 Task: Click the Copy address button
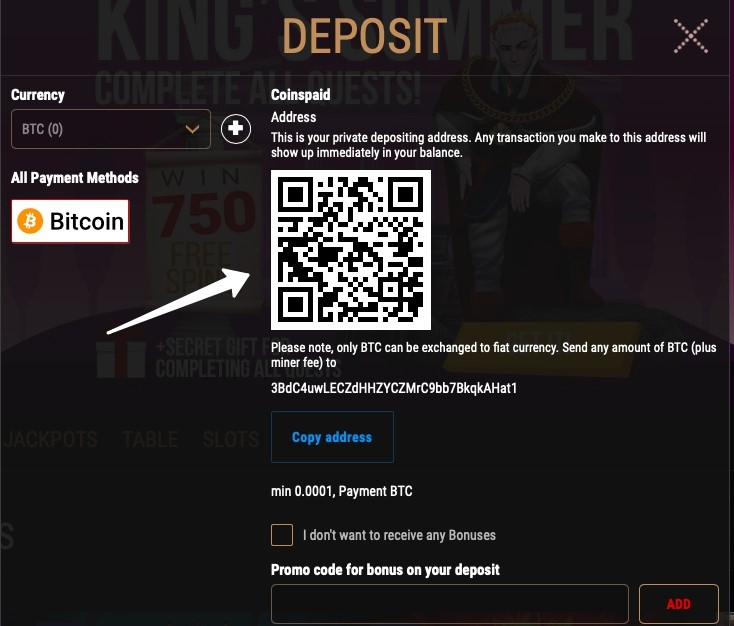pos(332,437)
